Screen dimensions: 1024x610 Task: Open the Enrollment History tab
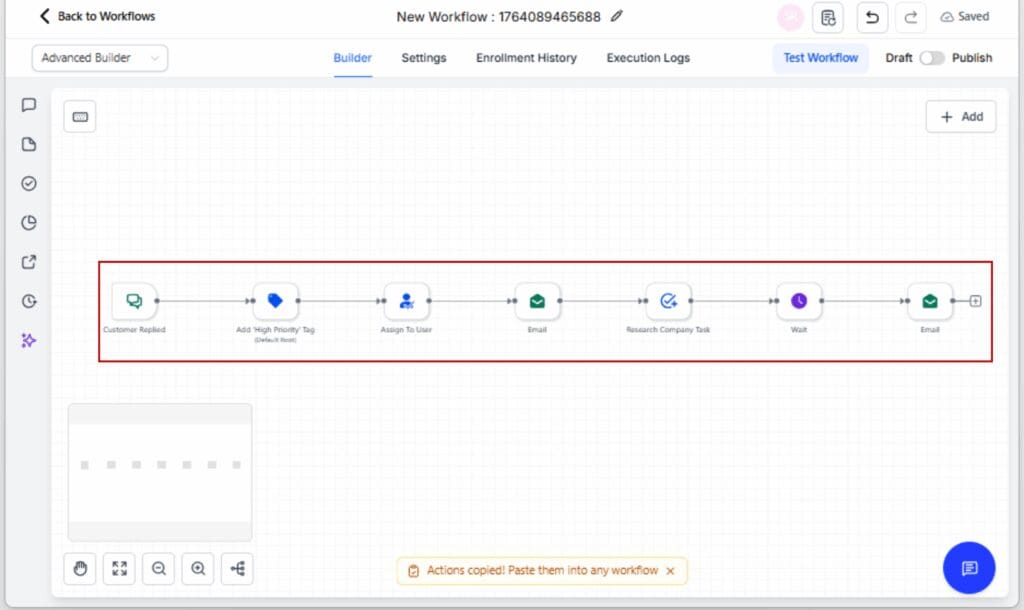coord(526,58)
